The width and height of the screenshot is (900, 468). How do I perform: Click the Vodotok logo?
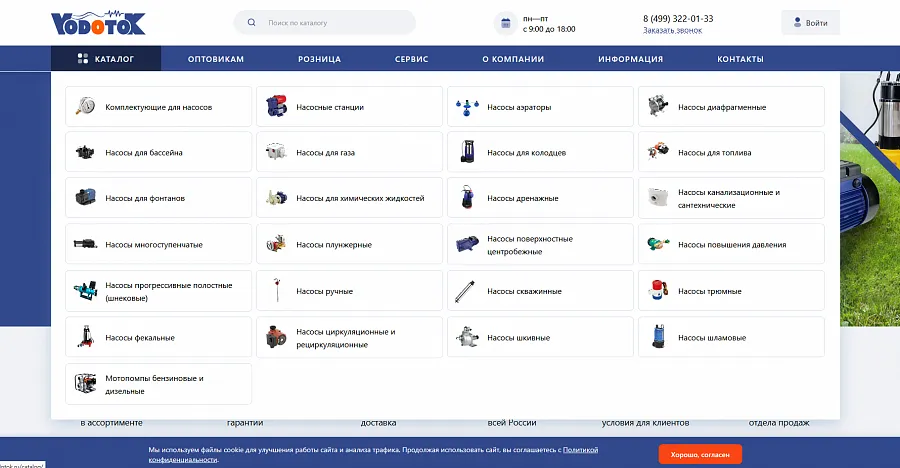[98, 23]
